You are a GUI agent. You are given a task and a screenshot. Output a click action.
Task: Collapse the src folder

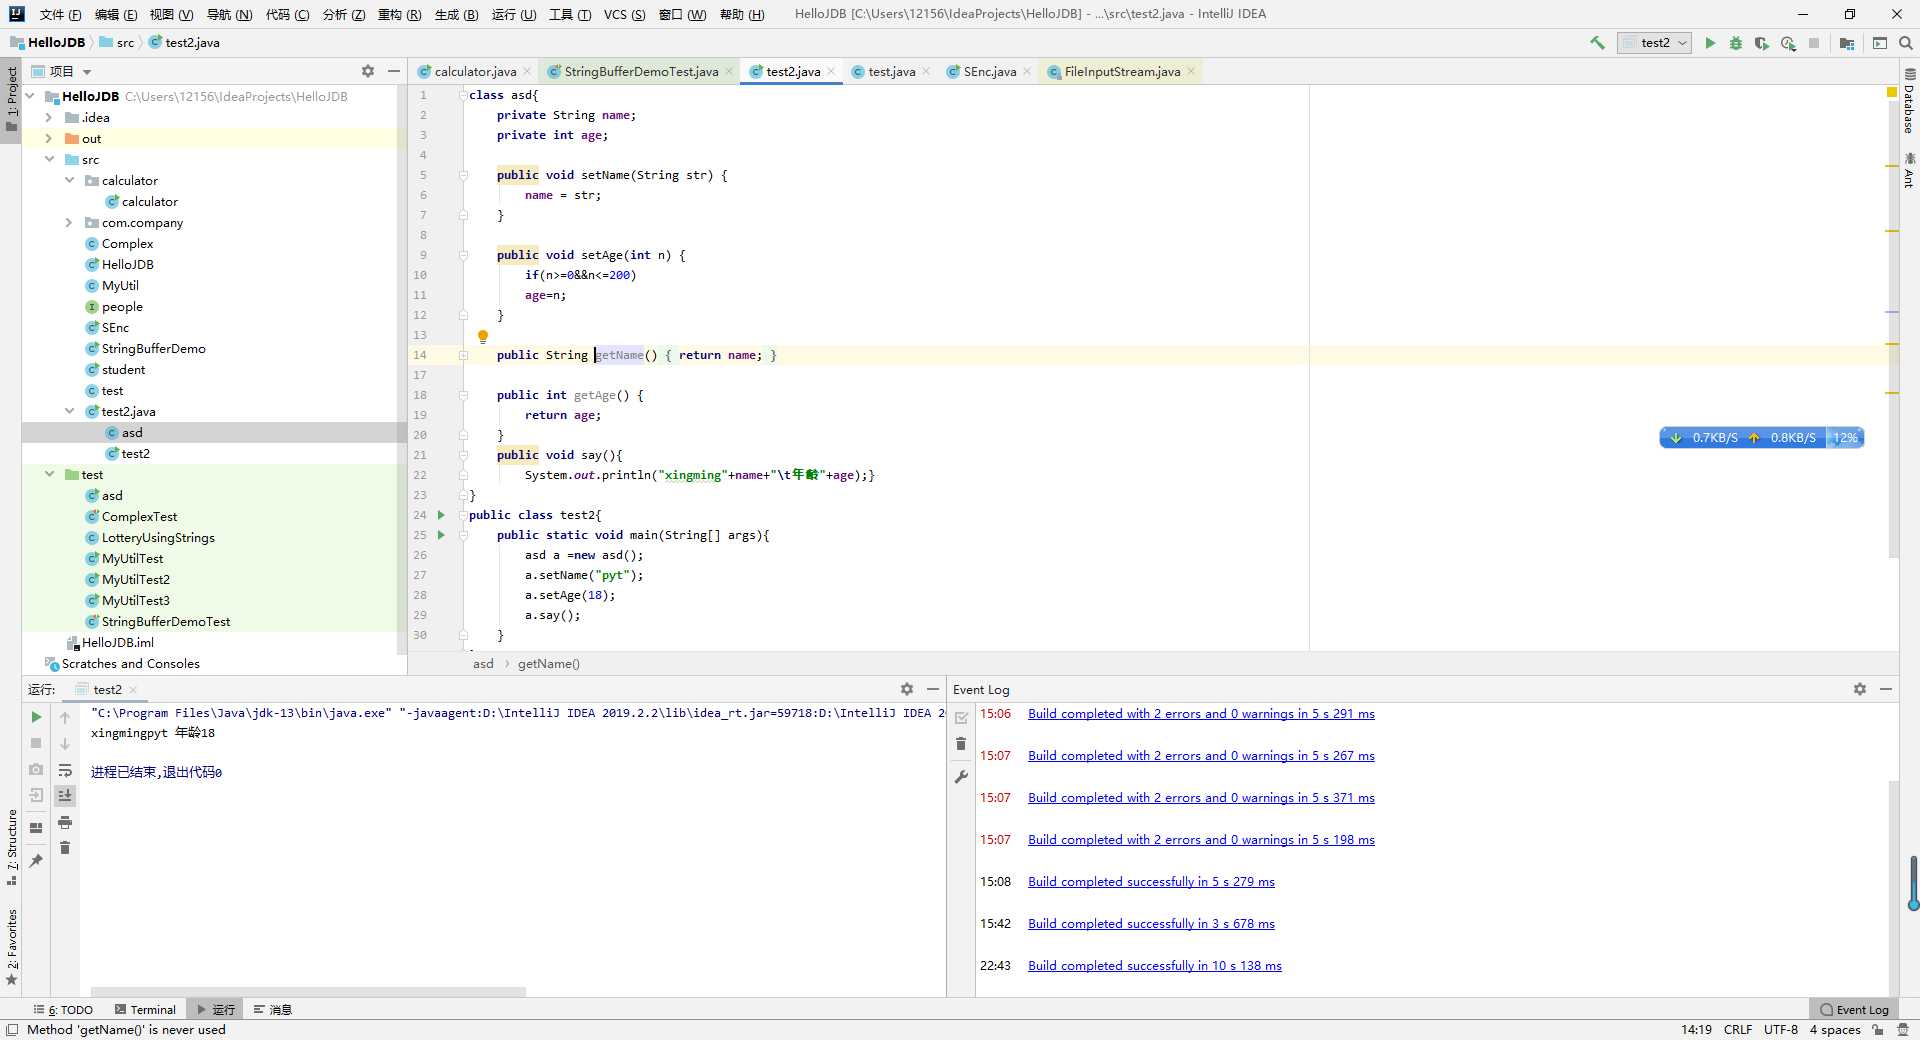[49, 159]
